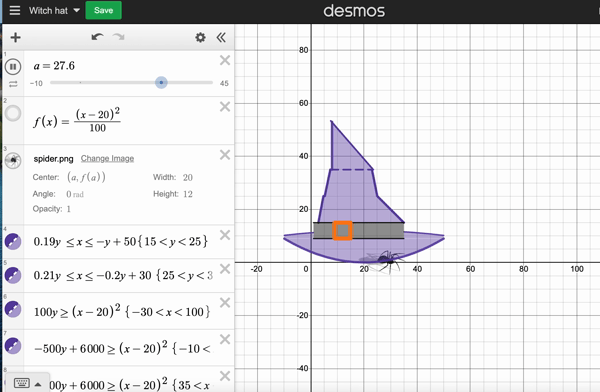
Task: Toggle visibility of spider.png image
Action: pos(13,160)
